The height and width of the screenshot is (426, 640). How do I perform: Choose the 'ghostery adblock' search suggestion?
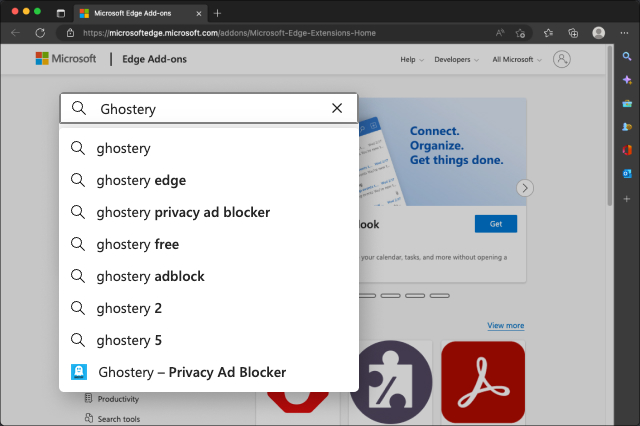pos(150,276)
